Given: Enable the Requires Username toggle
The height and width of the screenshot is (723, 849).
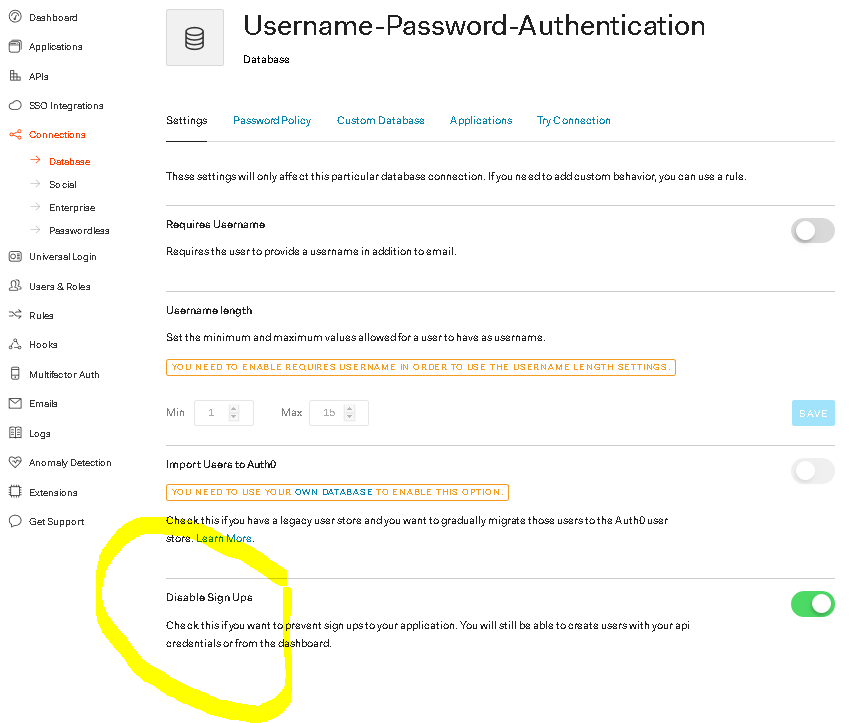Looking at the screenshot, I should 812,231.
